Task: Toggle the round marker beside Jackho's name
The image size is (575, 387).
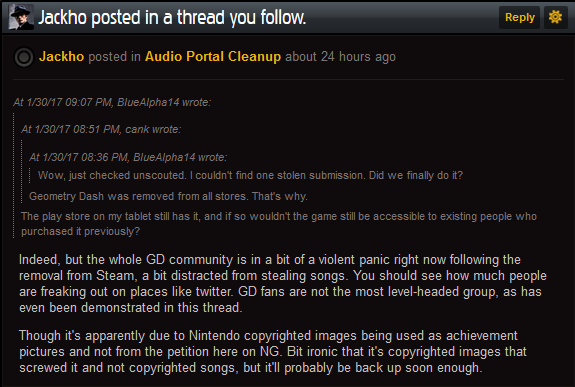Action: tap(24, 57)
